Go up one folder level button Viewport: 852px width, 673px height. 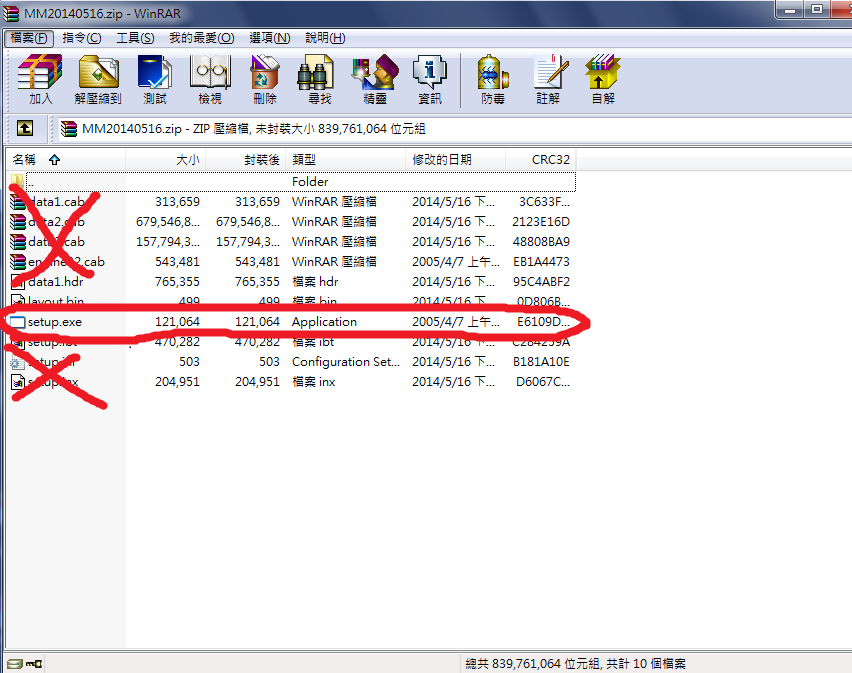click(x=25, y=128)
